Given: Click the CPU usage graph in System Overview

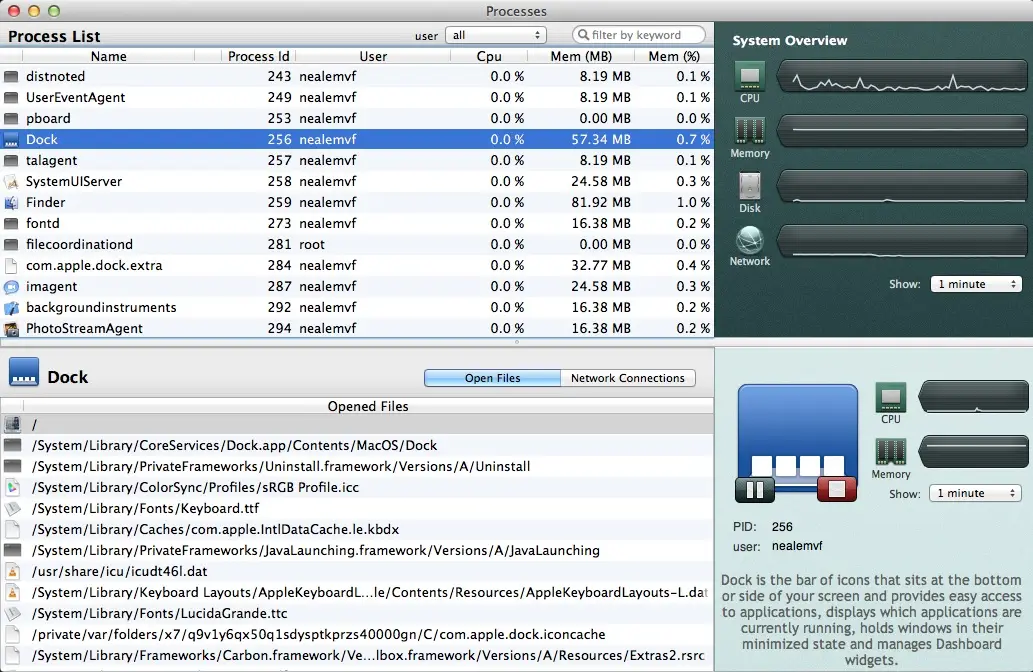Looking at the screenshot, I should click(902, 77).
